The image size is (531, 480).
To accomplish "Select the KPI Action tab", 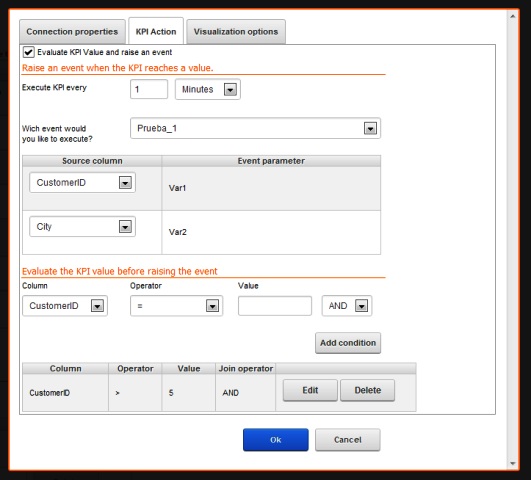I will (156, 32).
